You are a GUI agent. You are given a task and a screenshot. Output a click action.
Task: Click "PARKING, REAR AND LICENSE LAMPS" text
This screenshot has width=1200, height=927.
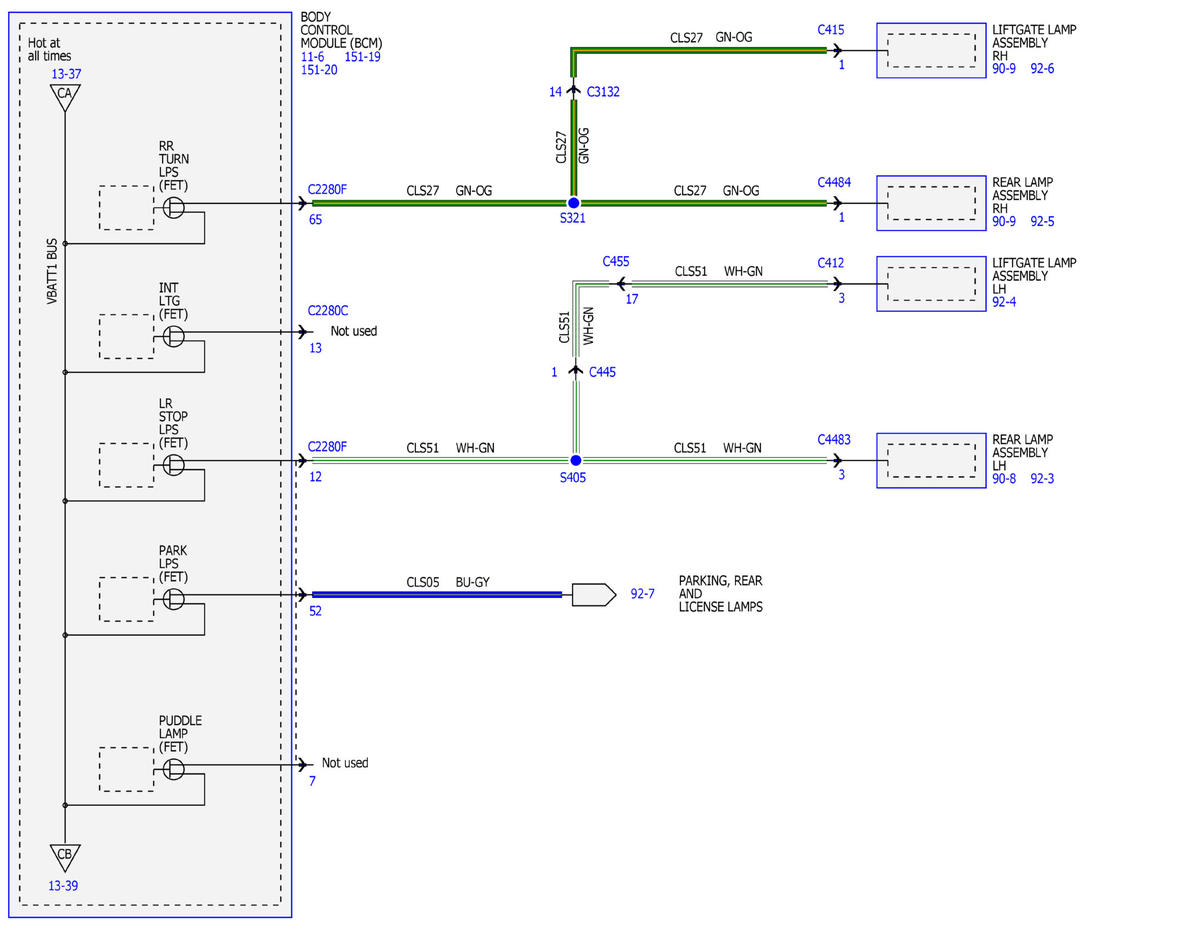coord(720,594)
